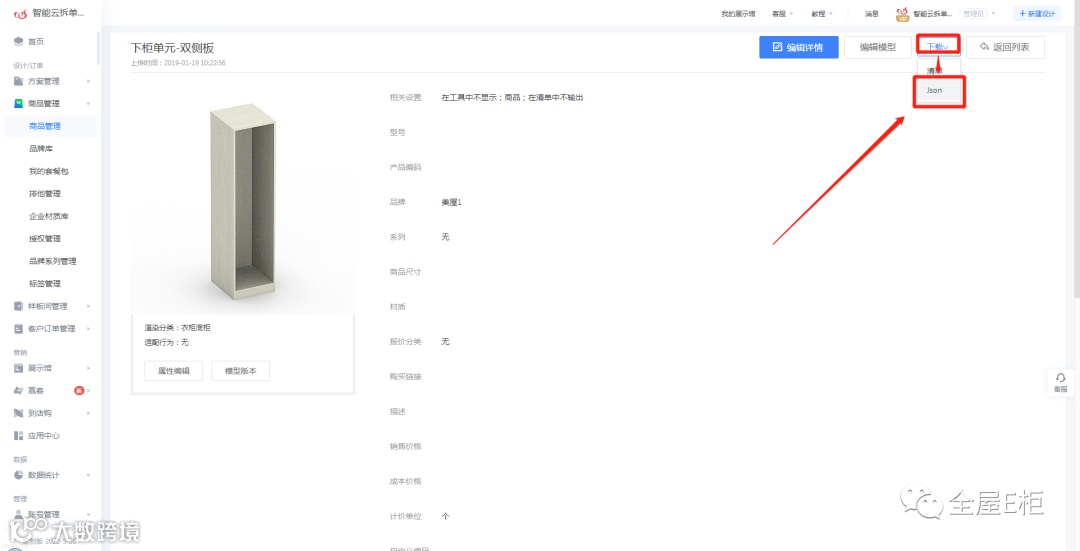Click the 模型版本 button
1080x551 pixels.
point(240,371)
